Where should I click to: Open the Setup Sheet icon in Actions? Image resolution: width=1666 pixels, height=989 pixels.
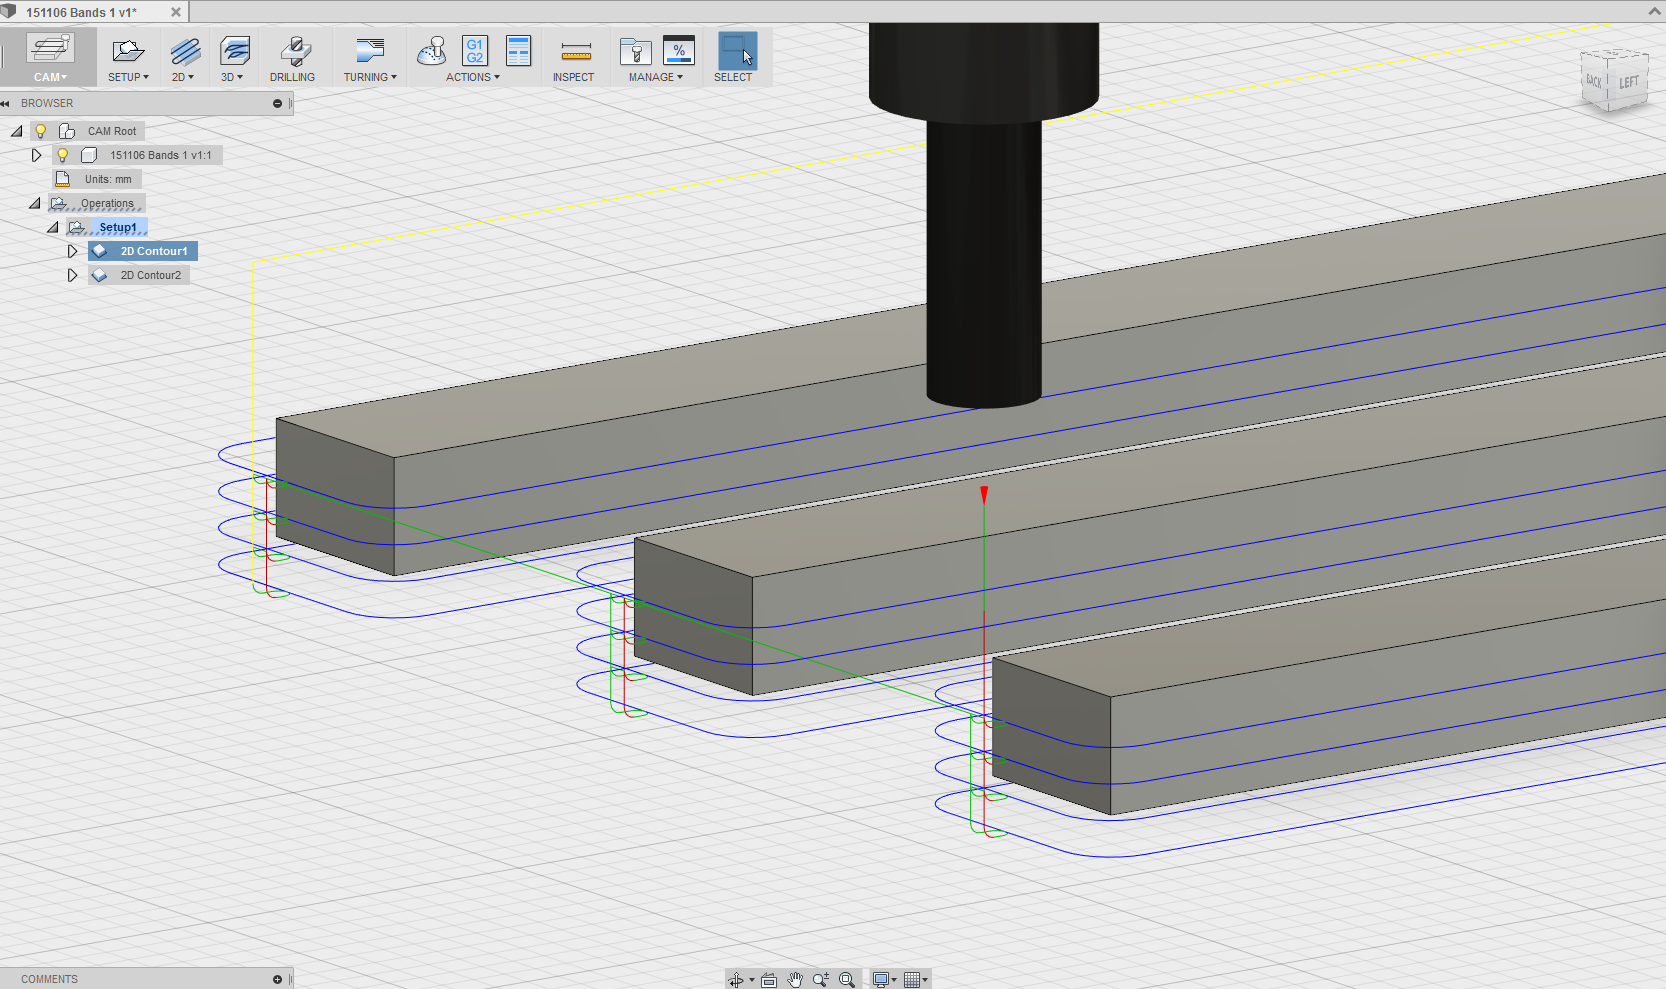(x=518, y=51)
